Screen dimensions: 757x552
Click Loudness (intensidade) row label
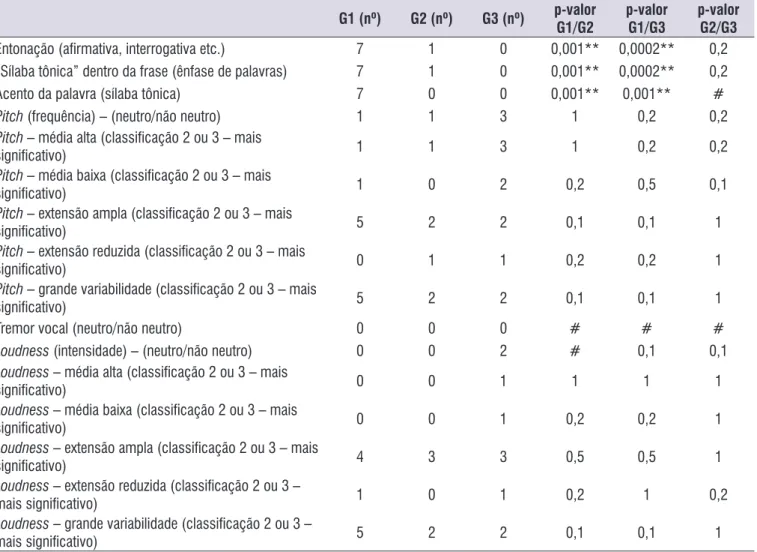pos(126,351)
